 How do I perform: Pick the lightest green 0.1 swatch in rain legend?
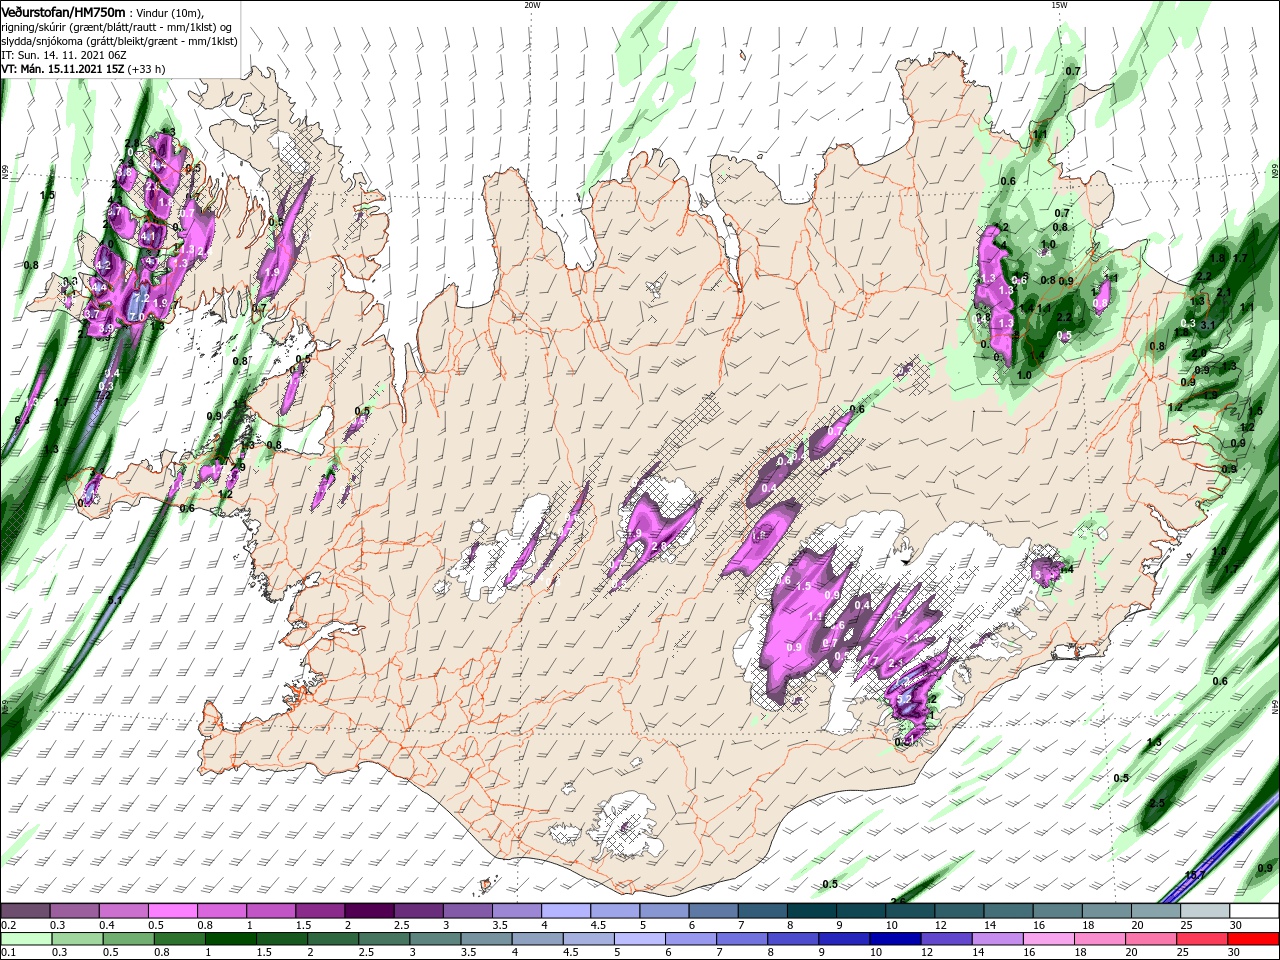click(26, 939)
